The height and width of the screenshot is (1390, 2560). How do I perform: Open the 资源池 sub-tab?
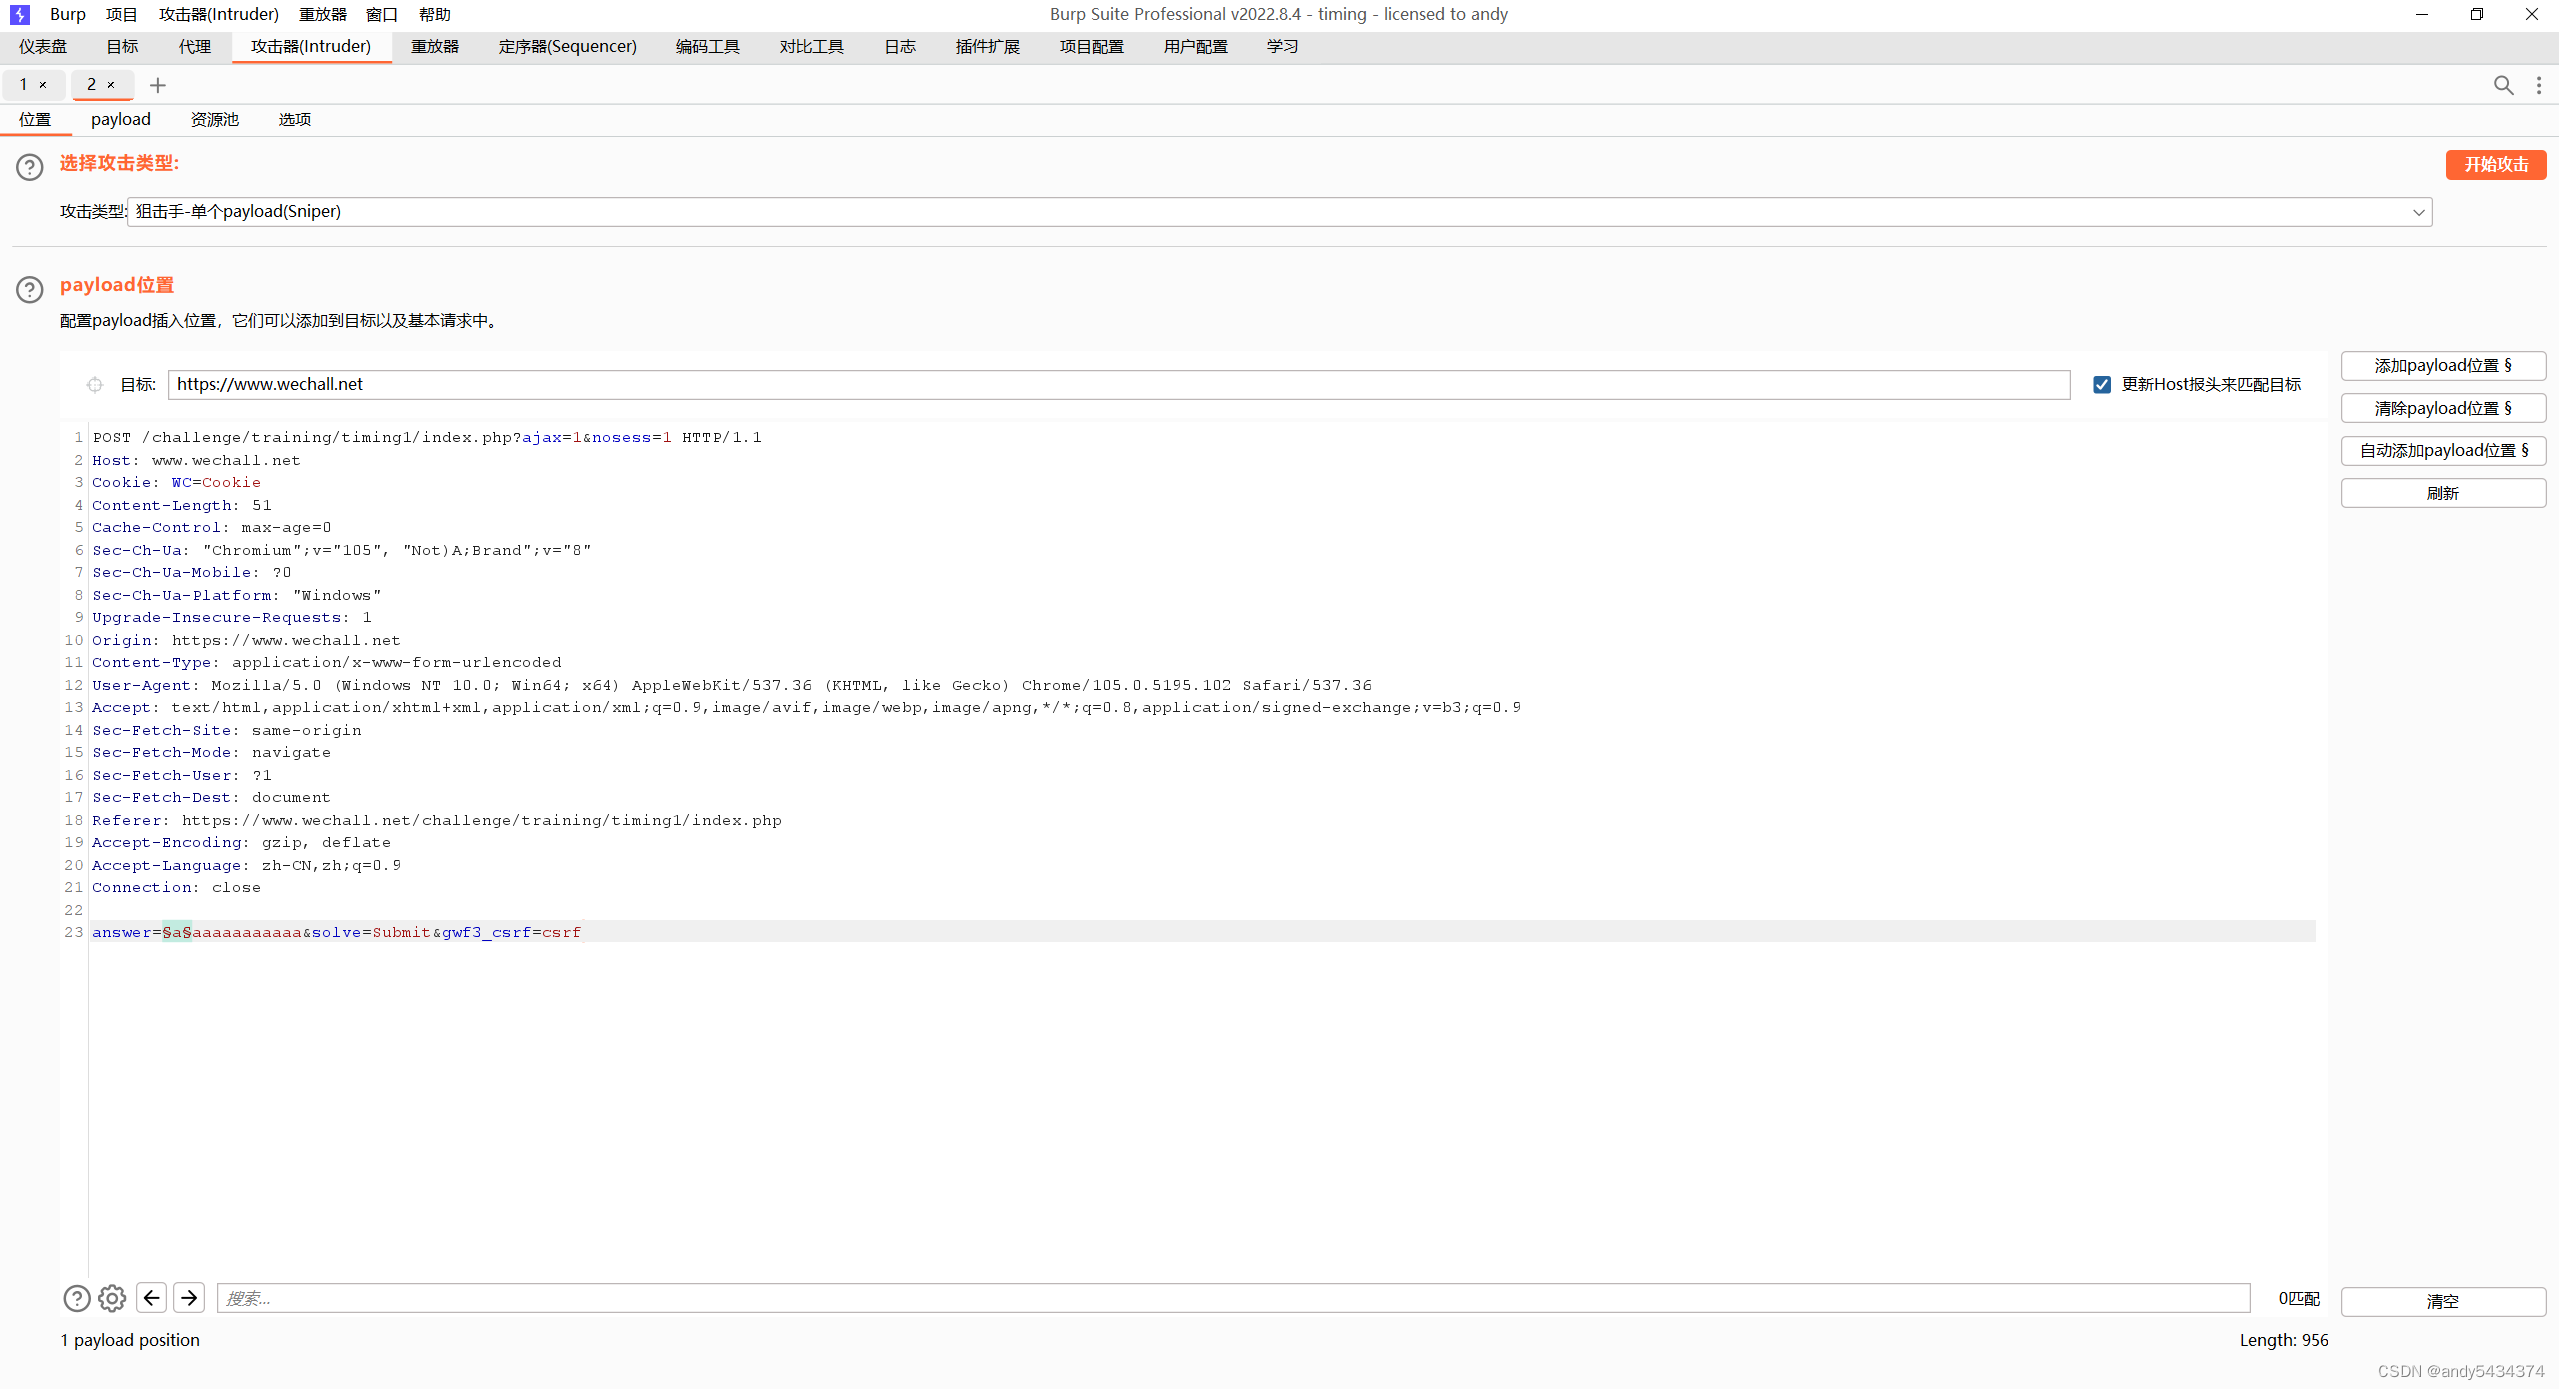[x=215, y=119]
